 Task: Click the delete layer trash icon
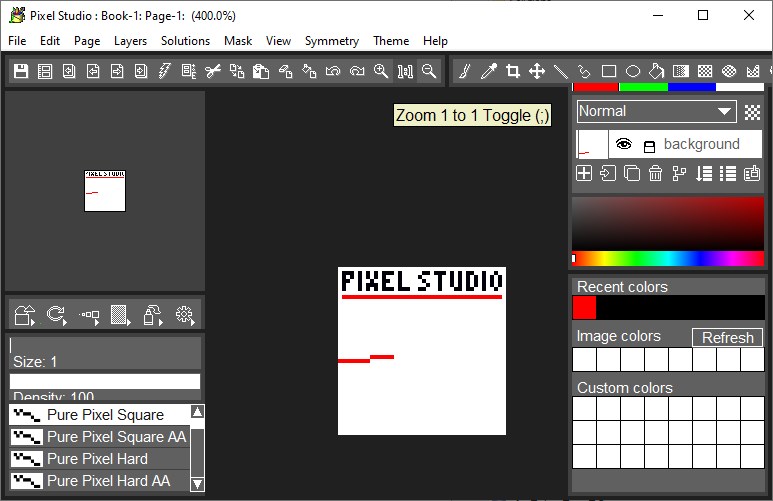point(656,174)
